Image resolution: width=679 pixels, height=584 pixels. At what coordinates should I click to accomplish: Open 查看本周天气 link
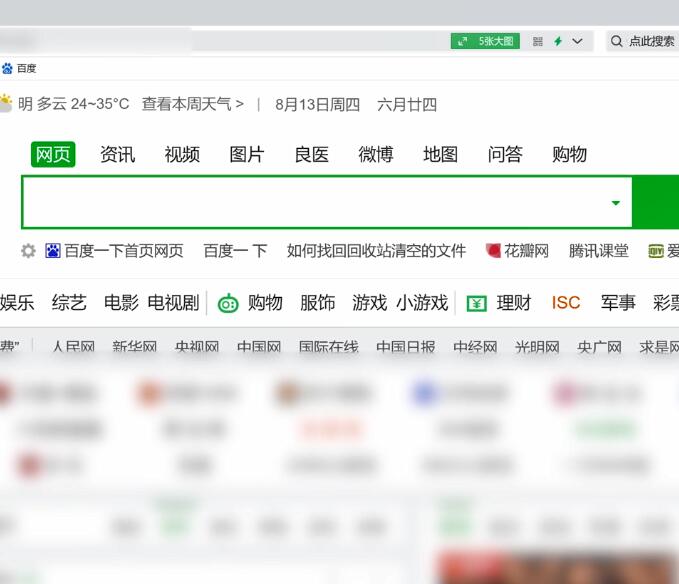coord(193,104)
